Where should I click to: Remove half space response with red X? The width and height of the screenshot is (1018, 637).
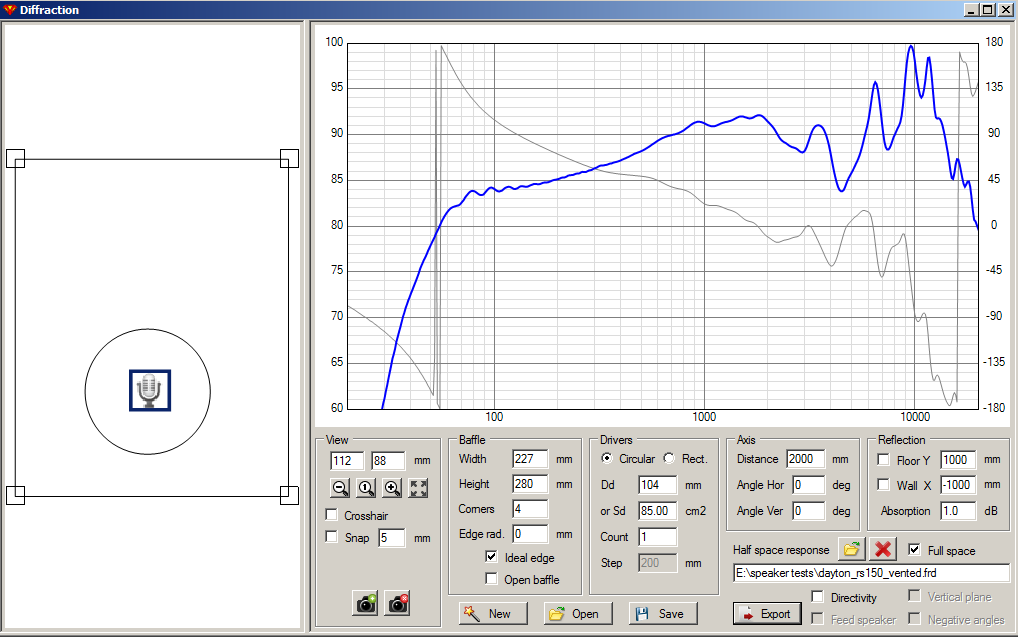coord(883,549)
